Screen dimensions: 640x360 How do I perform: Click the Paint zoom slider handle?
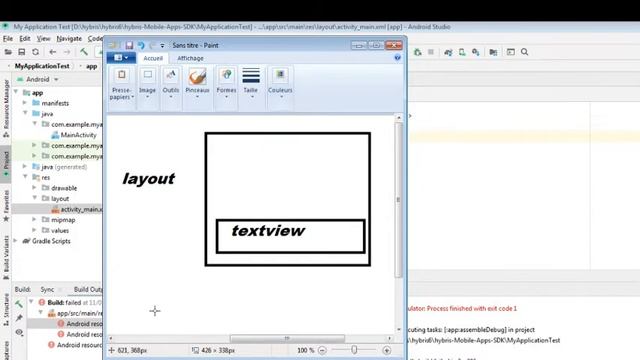click(x=354, y=350)
